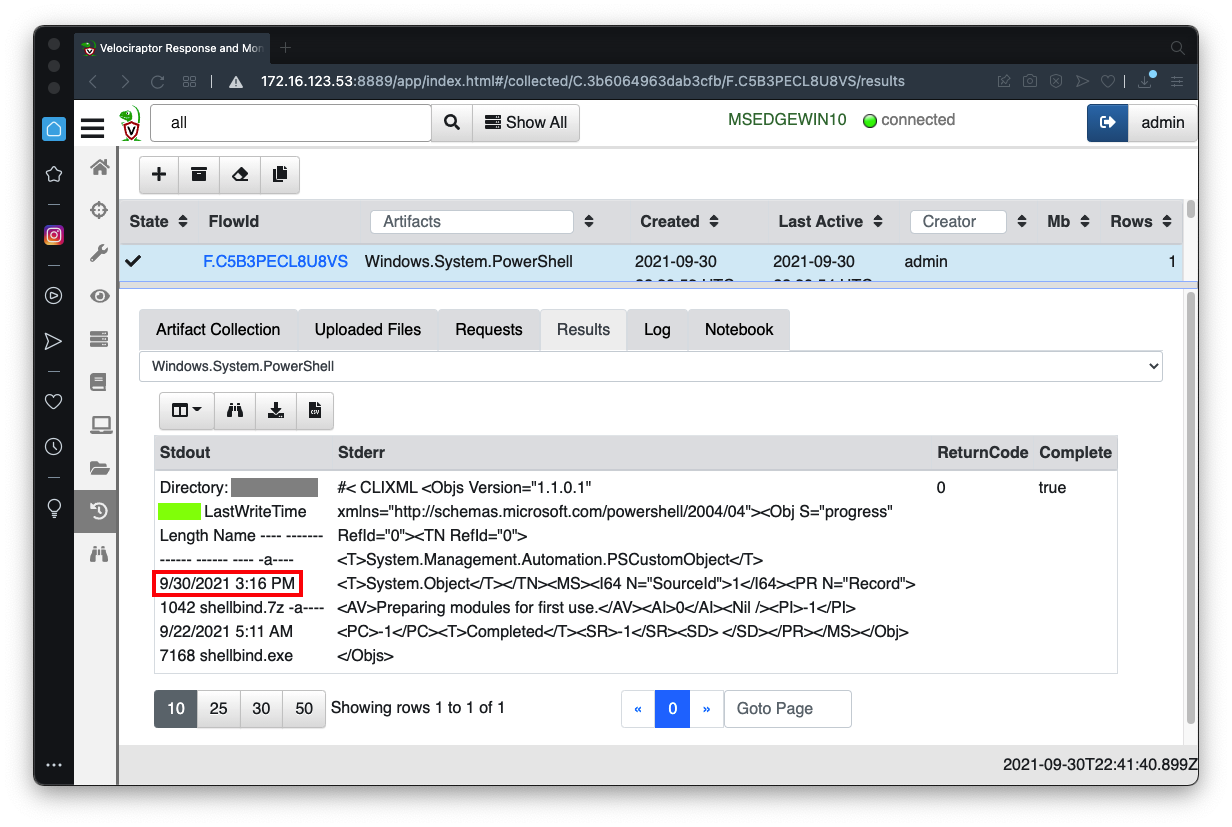The width and height of the screenshot is (1232, 827).
Task: Click the eraser icon in flows toolbar
Action: point(239,174)
